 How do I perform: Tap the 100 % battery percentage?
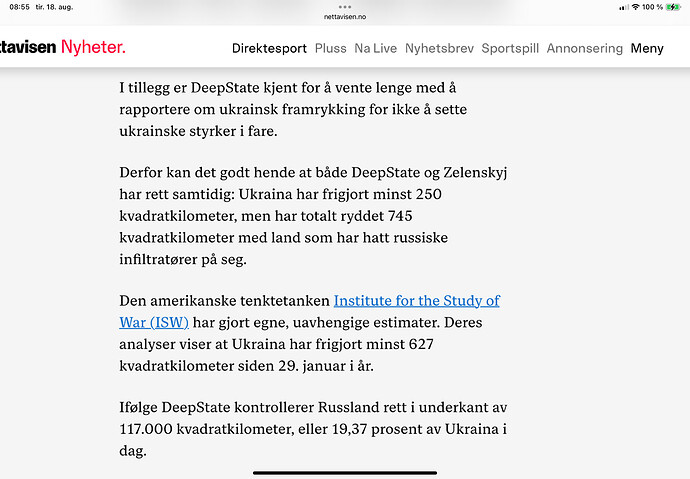click(x=652, y=7)
